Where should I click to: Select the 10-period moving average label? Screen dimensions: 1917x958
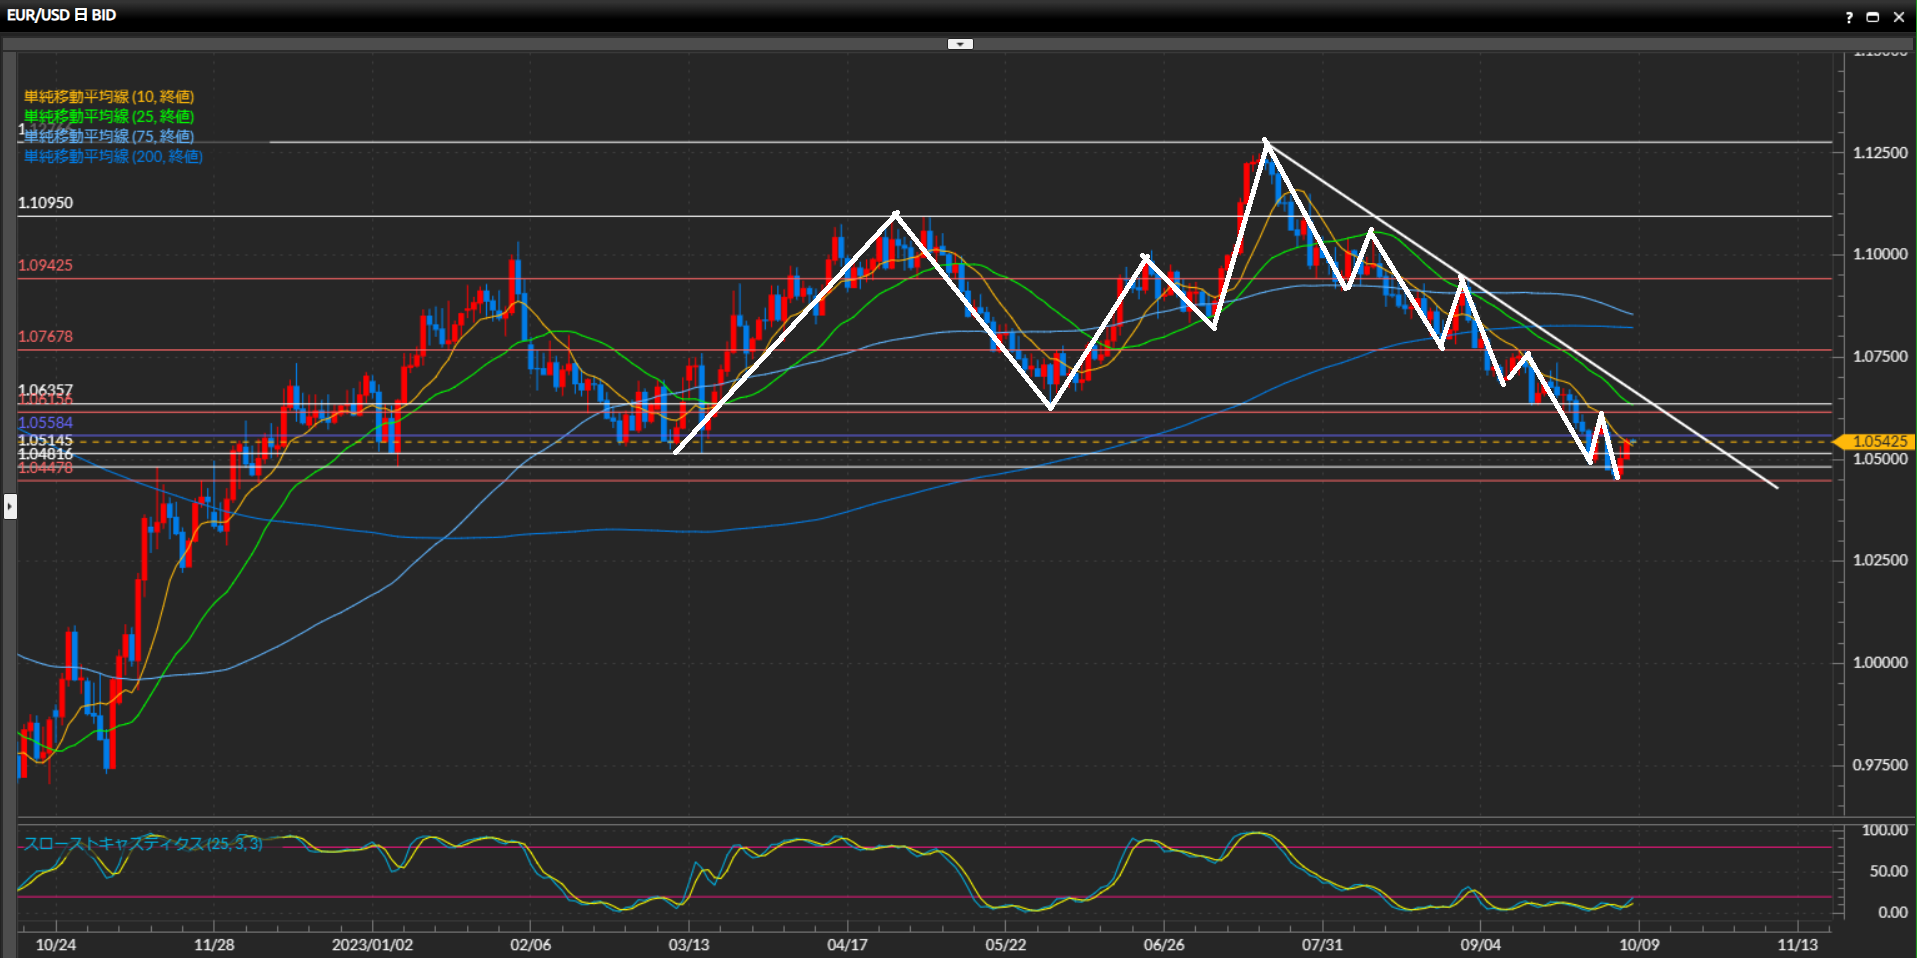(x=109, y=97)
